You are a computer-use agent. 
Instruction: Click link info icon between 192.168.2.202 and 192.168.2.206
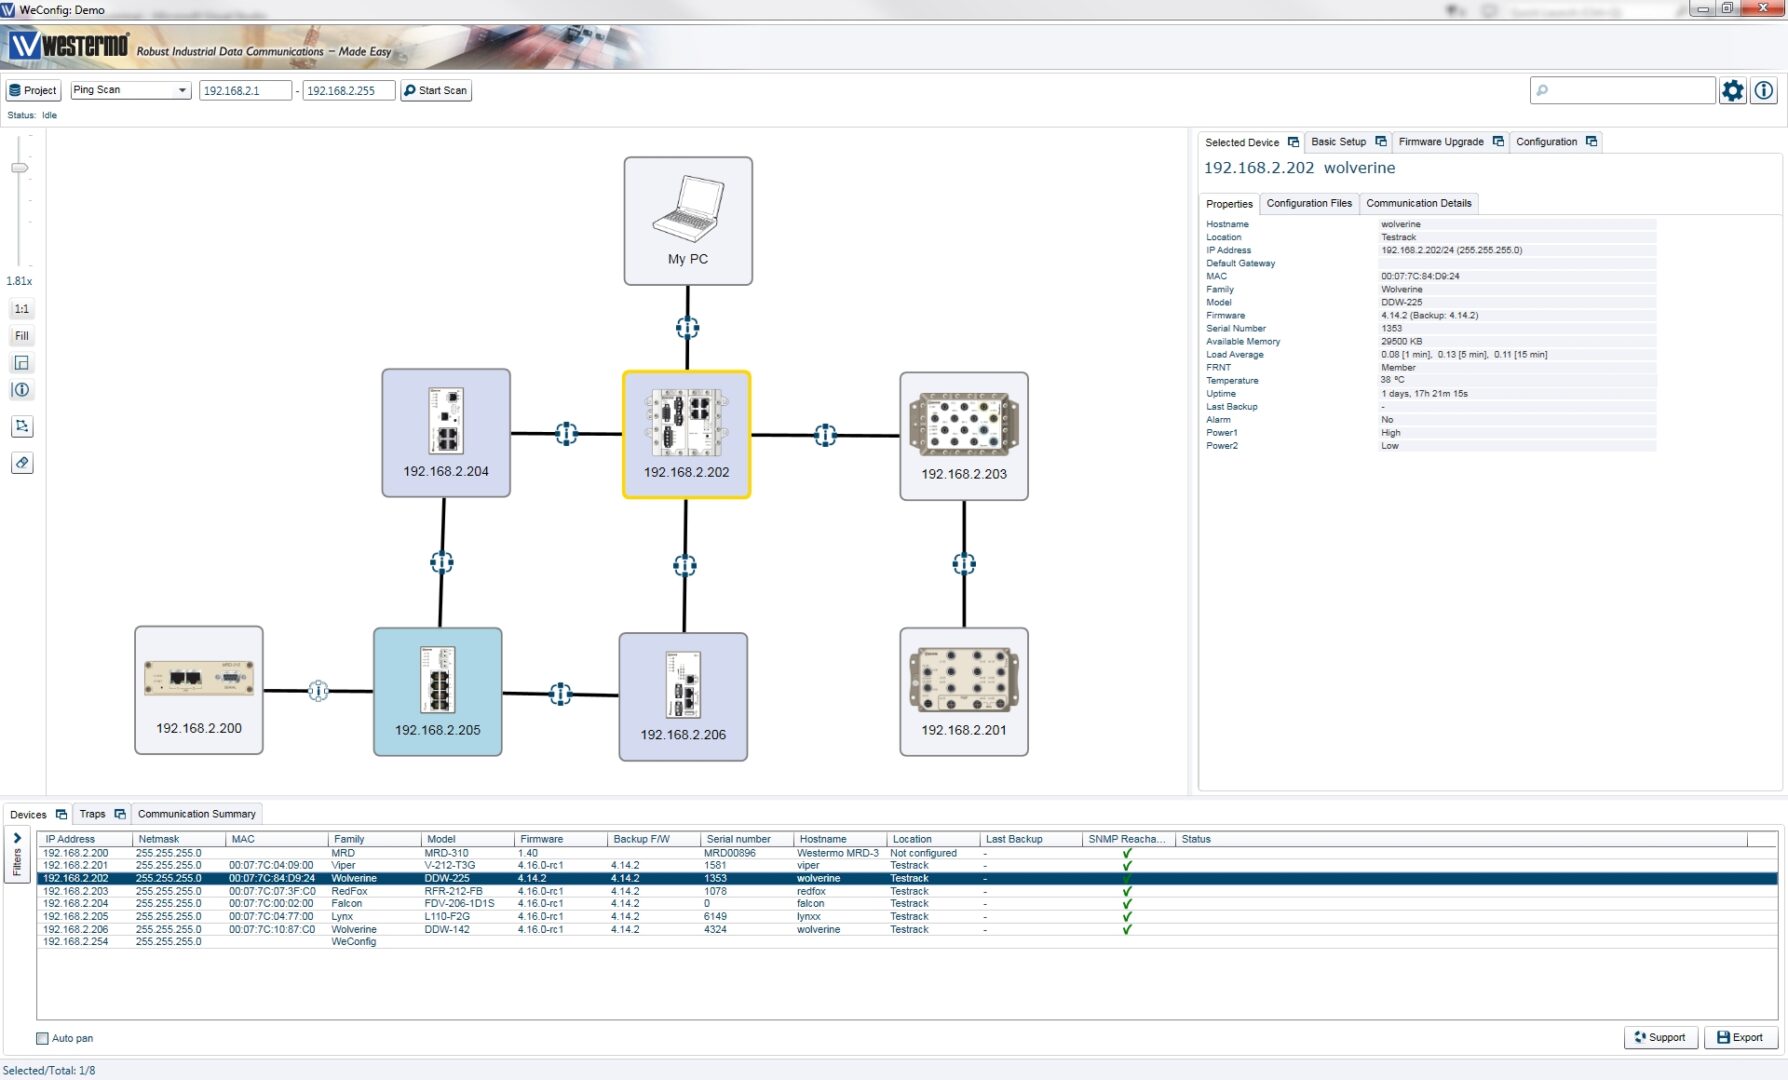coord(685,566)
